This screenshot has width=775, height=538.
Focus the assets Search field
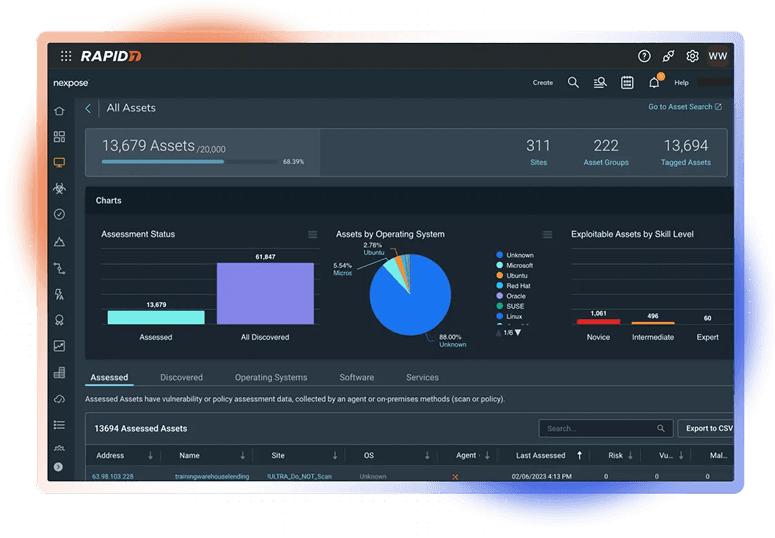606,429
